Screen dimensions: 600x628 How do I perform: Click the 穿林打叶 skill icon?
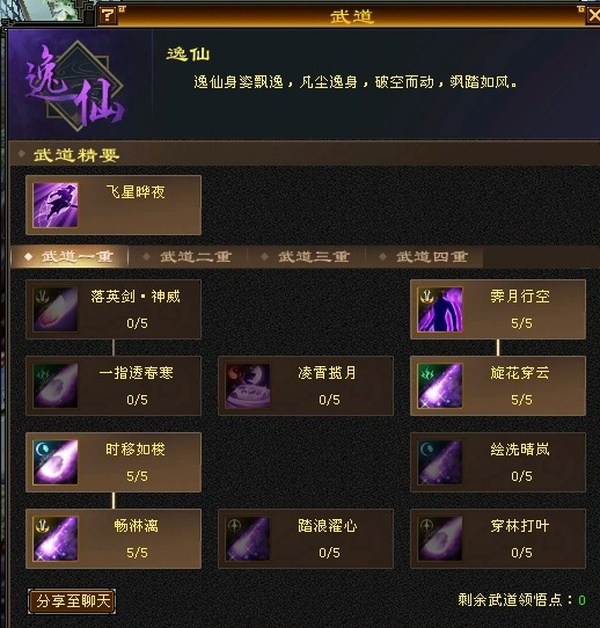pyautogui.click(x=440, y=539)
